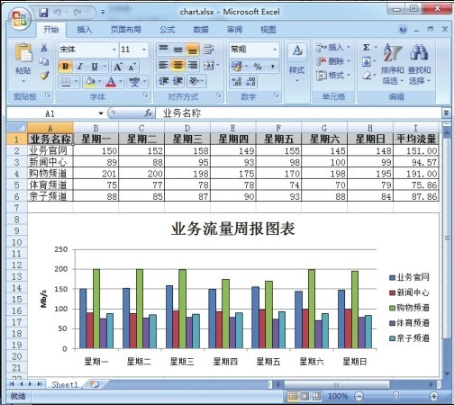Click the zoom slider handle
Image resolution: width=454 pixels, height=405 pixels.
click(396, 396)
